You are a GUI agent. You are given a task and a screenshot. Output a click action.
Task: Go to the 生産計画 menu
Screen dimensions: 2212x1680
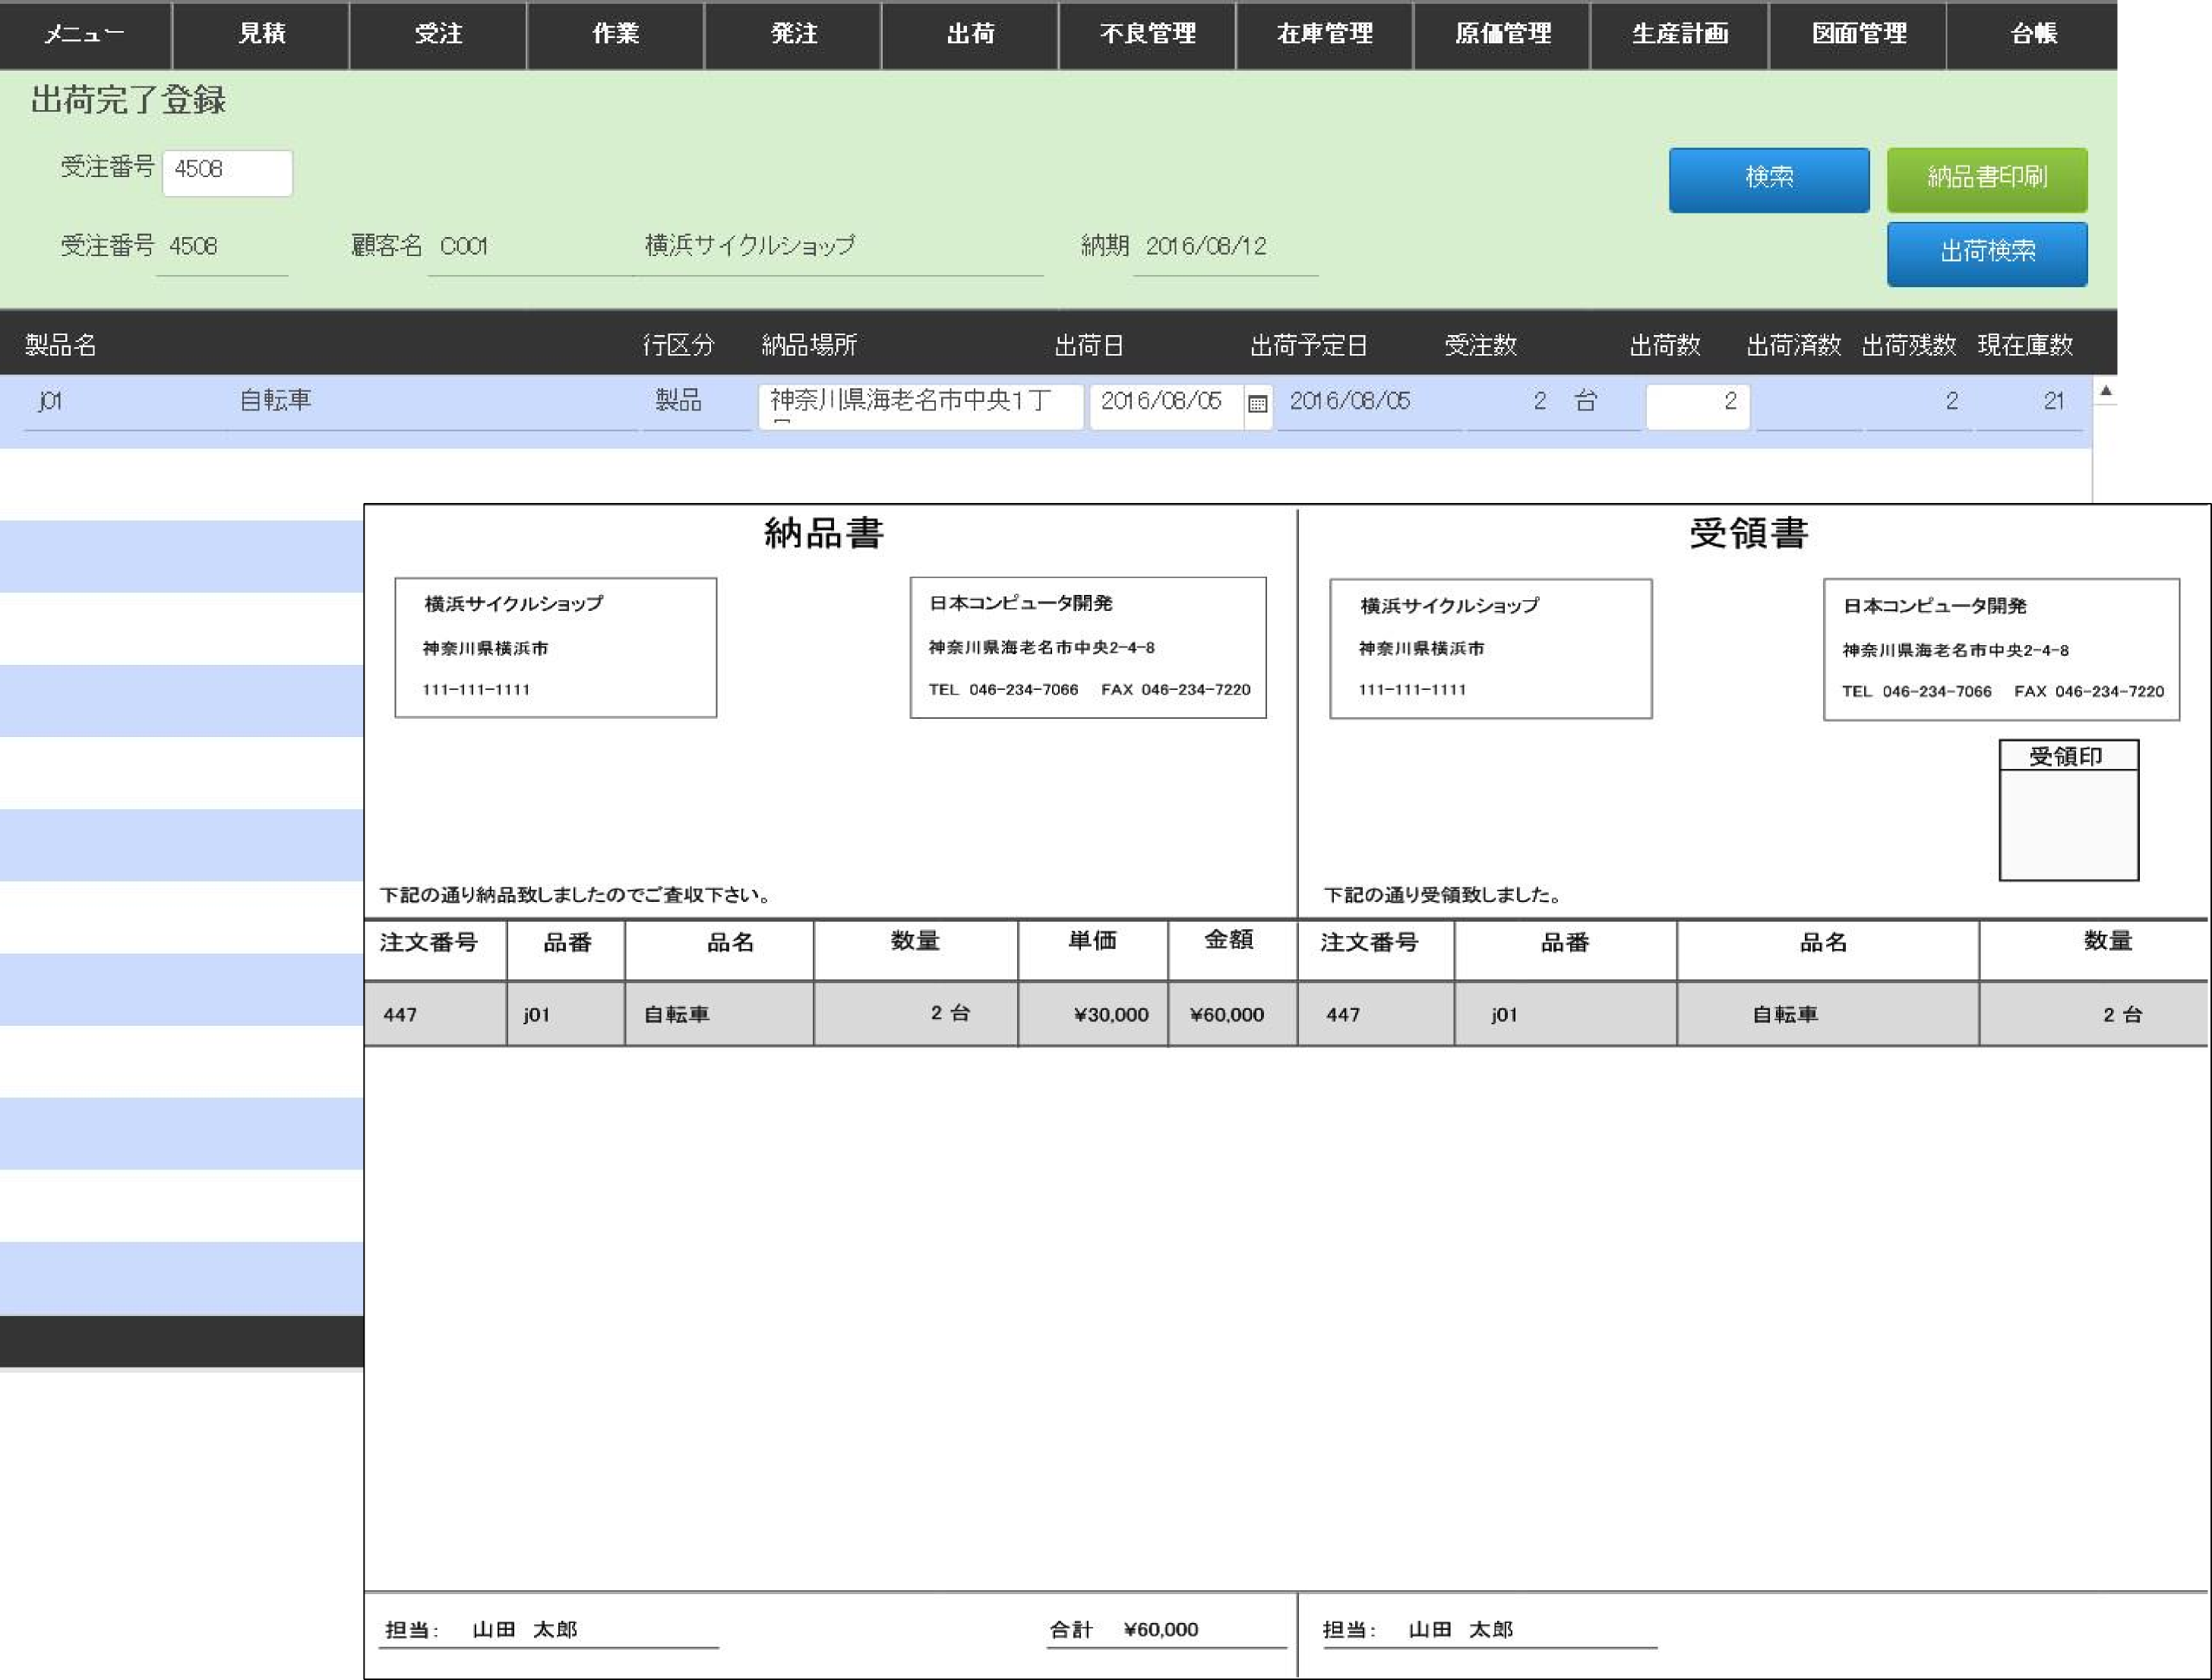click(1680, 35)
